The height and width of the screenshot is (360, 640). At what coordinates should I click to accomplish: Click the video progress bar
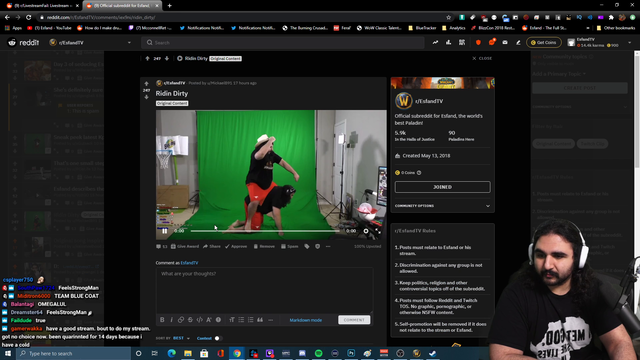[x=265, y=231]
